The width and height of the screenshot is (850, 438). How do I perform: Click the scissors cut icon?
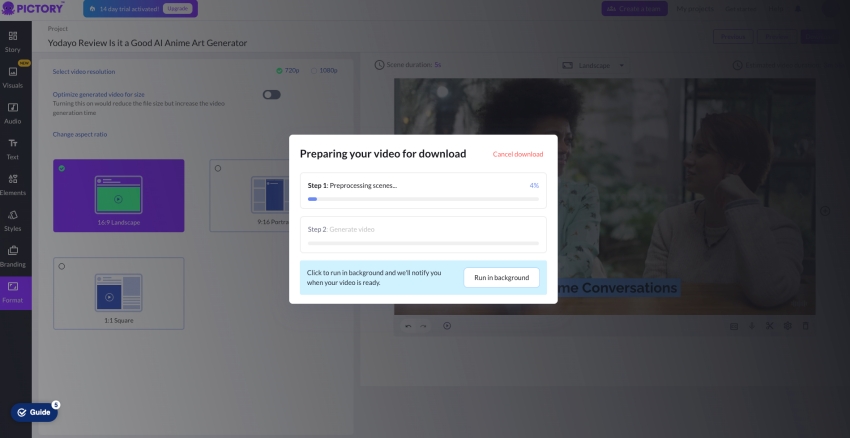point(769,326)
